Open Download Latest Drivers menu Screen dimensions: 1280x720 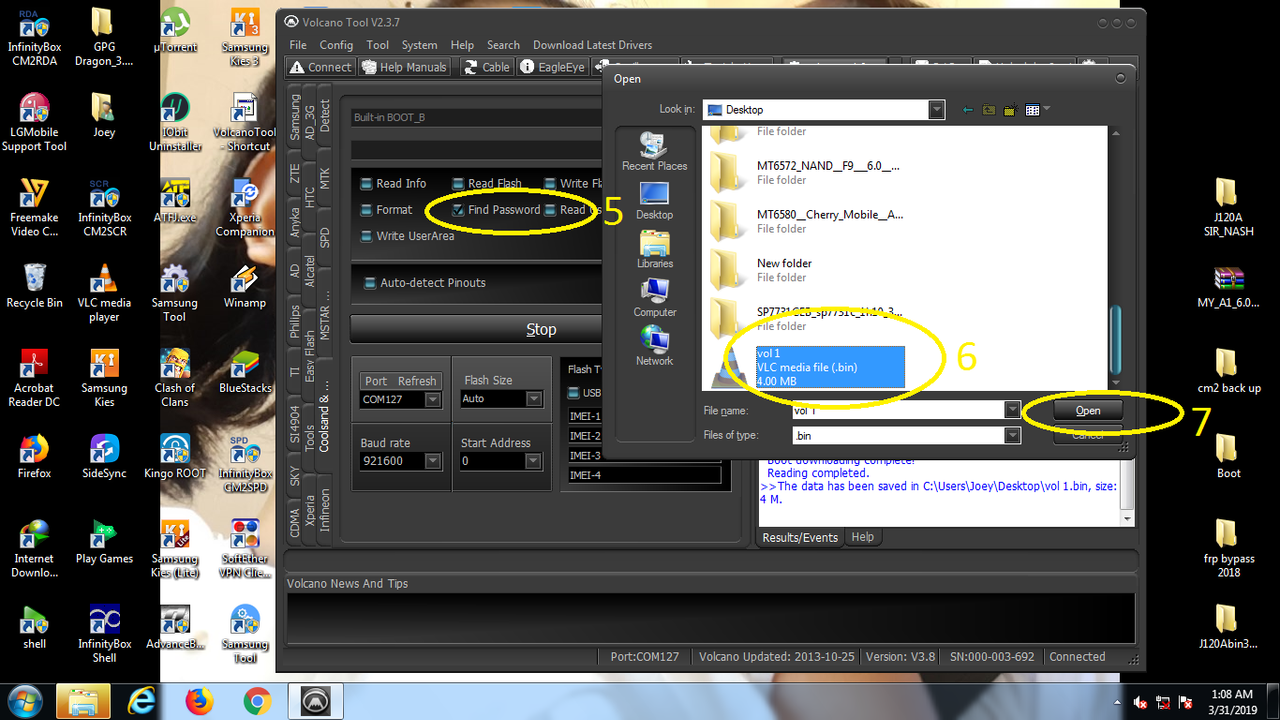coord(592,45)
